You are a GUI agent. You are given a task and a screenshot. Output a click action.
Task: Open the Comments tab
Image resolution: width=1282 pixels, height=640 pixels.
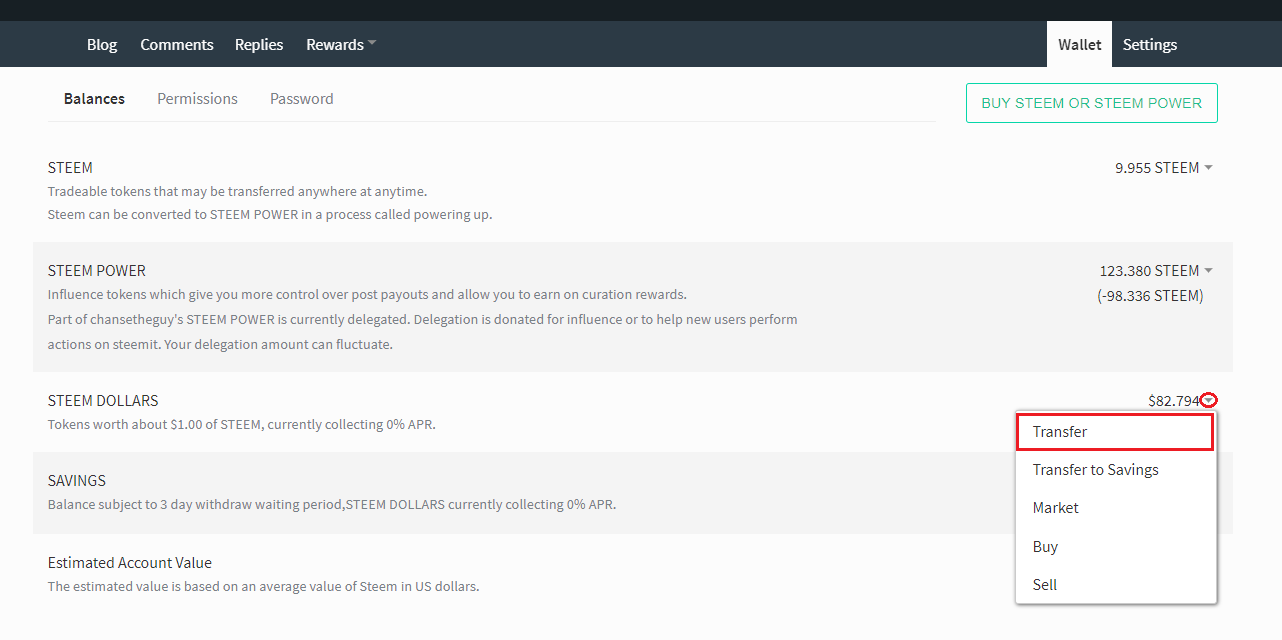(177, 44)
